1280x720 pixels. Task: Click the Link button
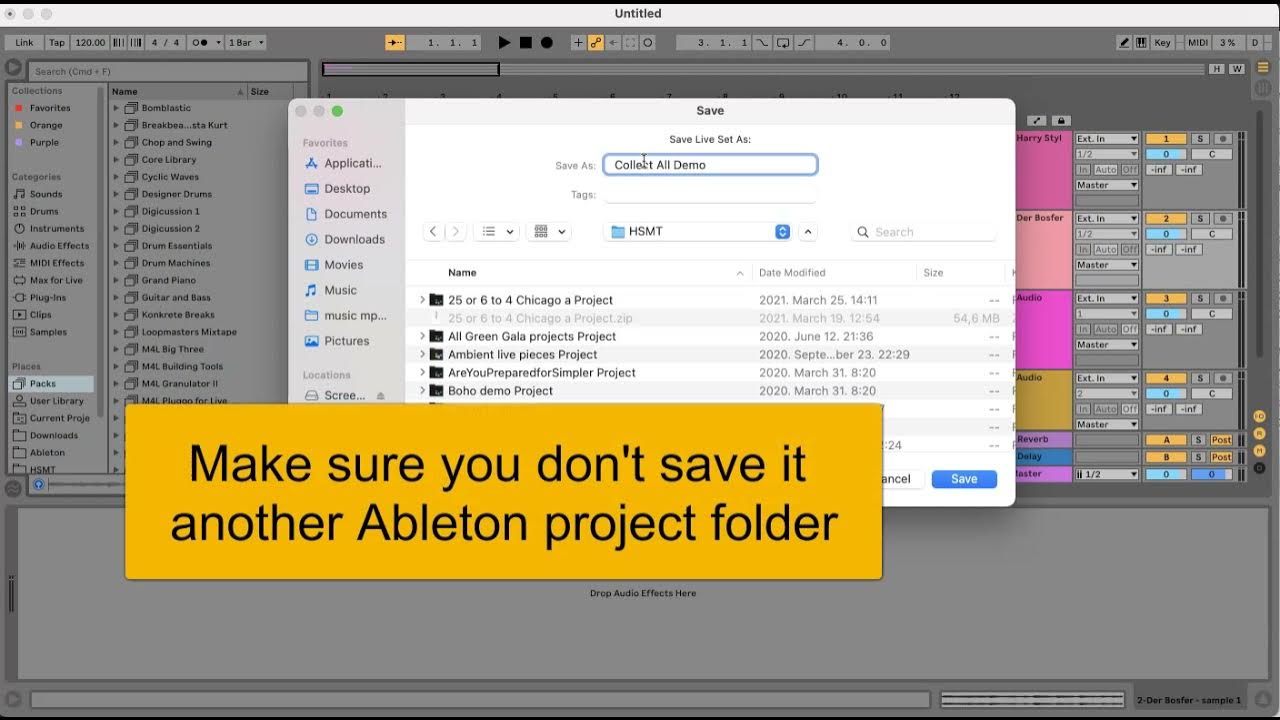24,43
